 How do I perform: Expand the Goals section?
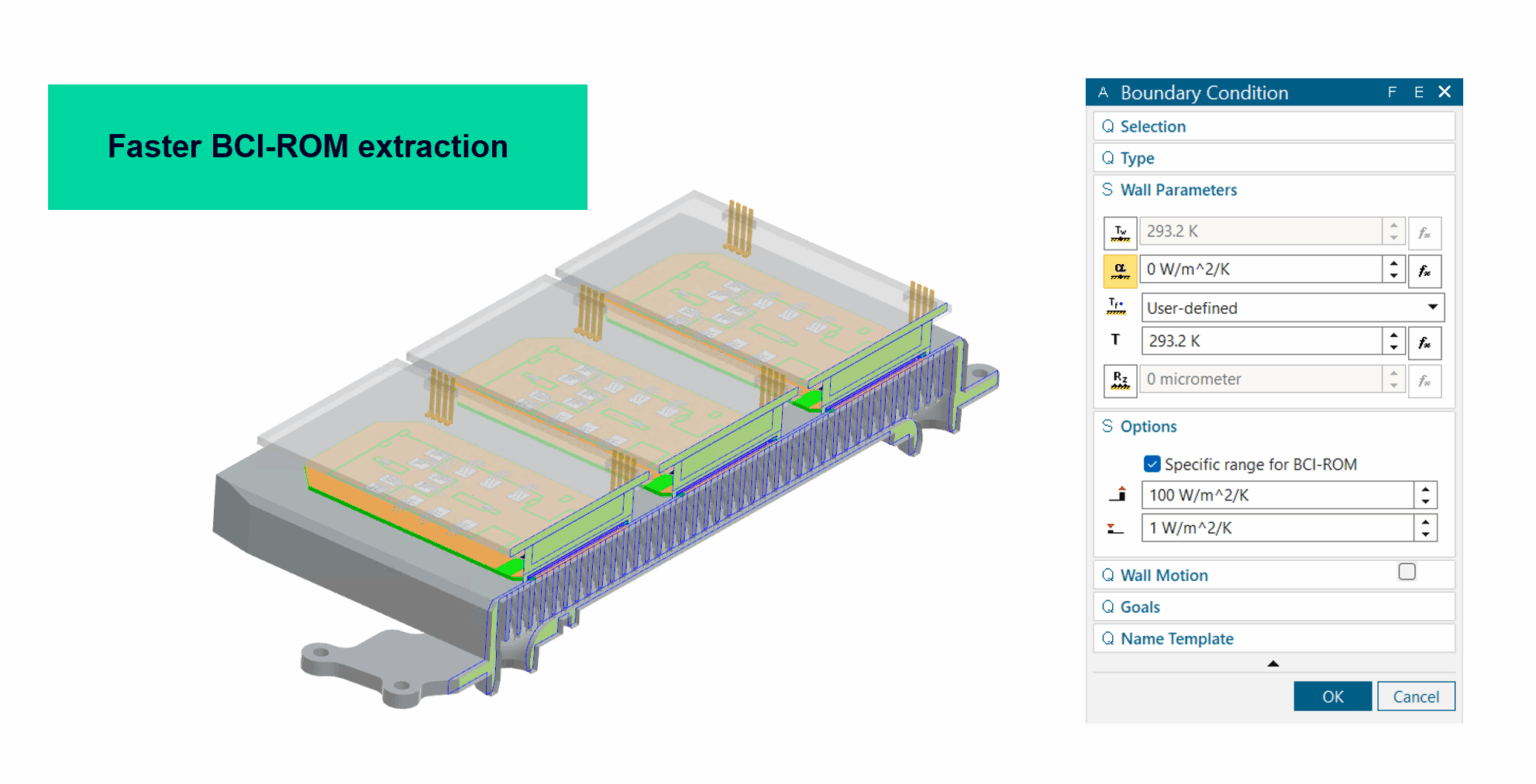[1139, 607]
